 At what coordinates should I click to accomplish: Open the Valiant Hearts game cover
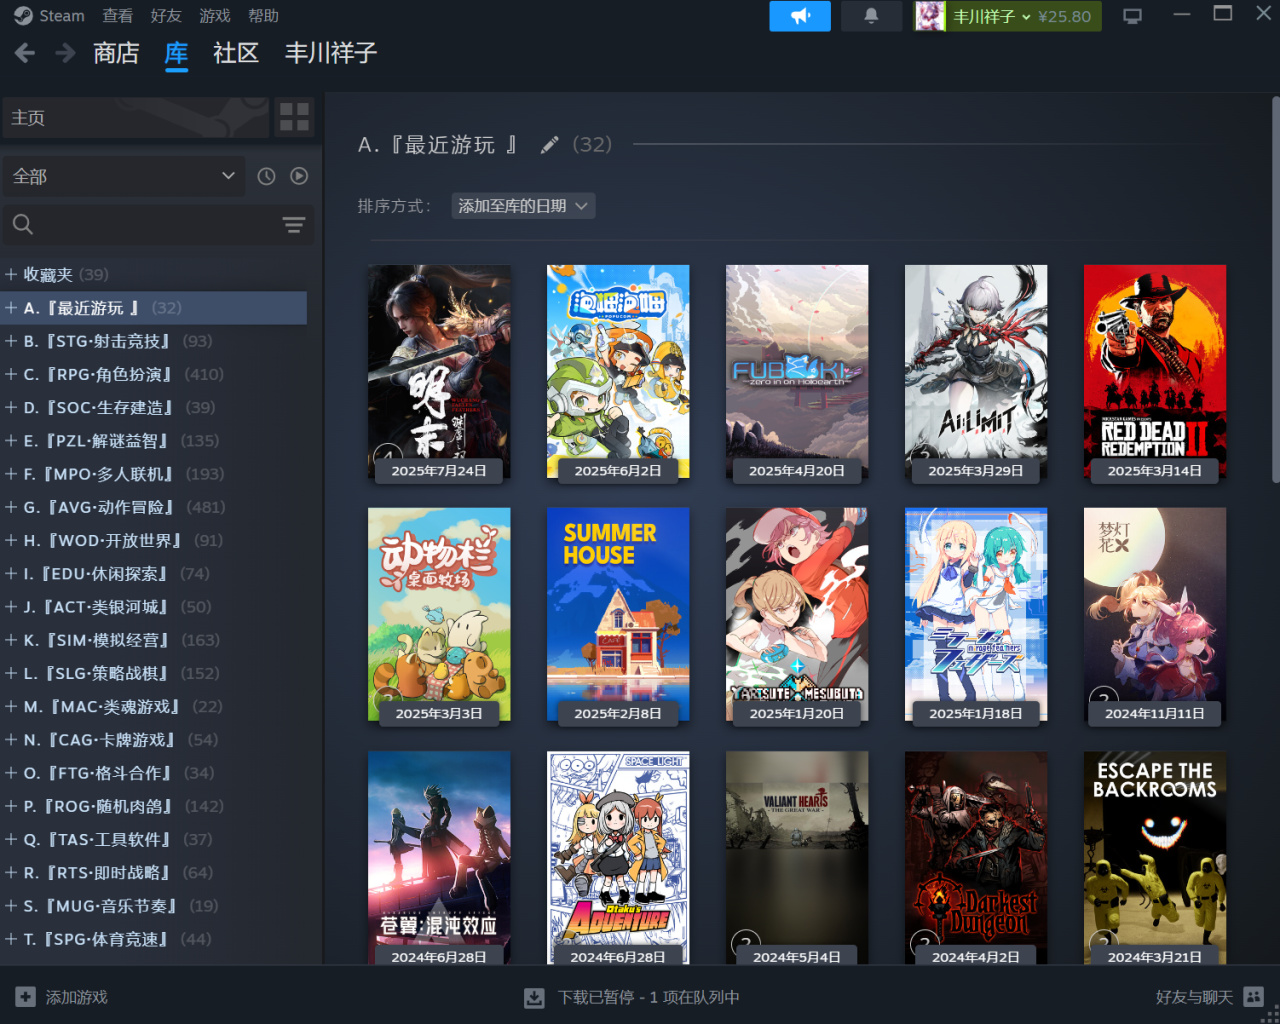797,858
